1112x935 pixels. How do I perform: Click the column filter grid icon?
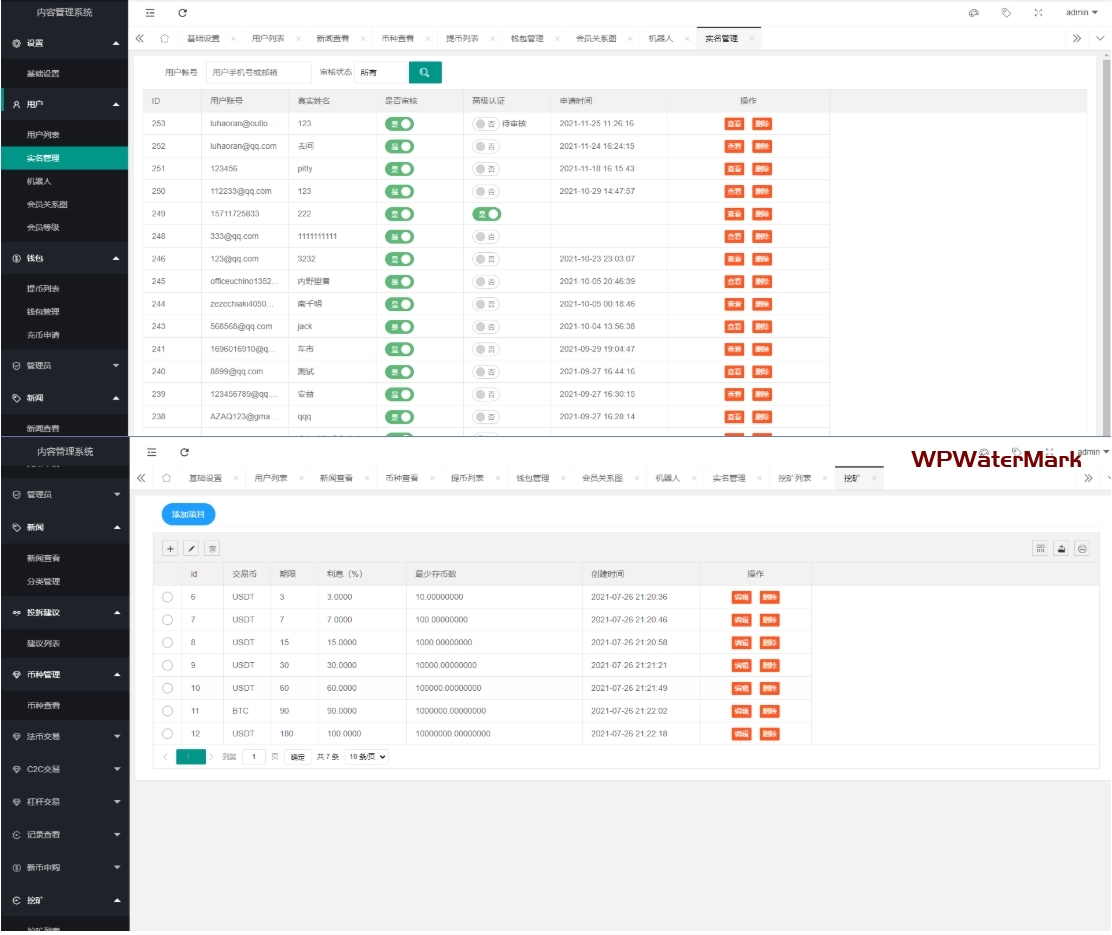pyautogui.click(x=1040, y=549)
